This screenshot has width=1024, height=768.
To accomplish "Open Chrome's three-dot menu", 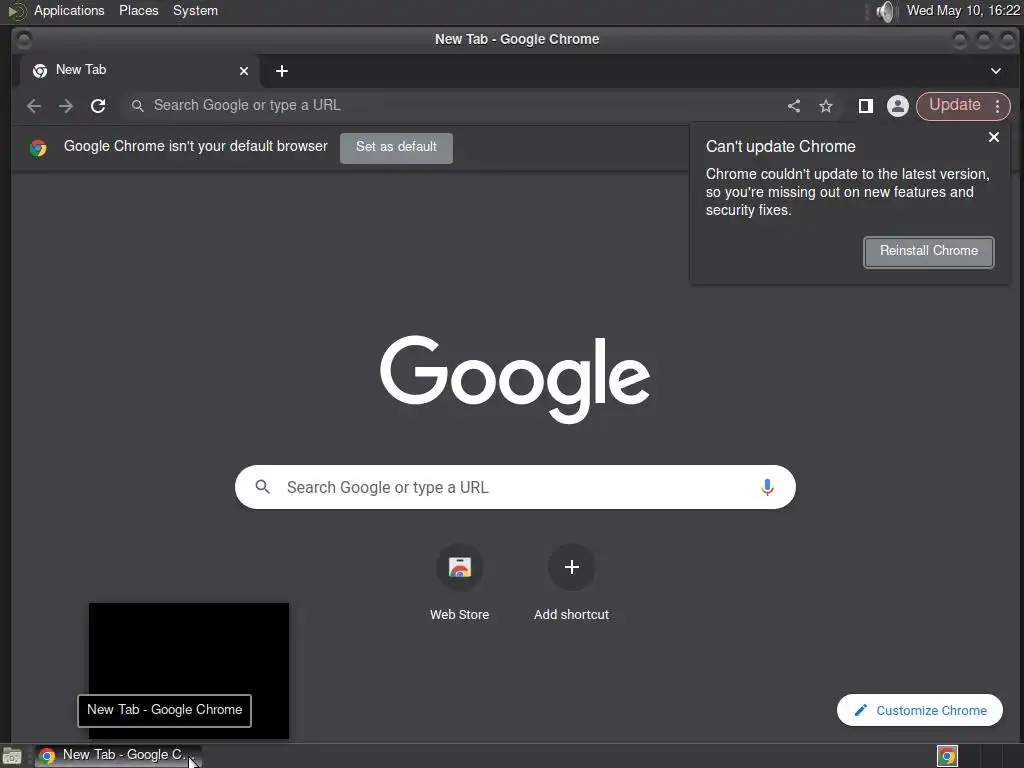I will click(997, 106).
